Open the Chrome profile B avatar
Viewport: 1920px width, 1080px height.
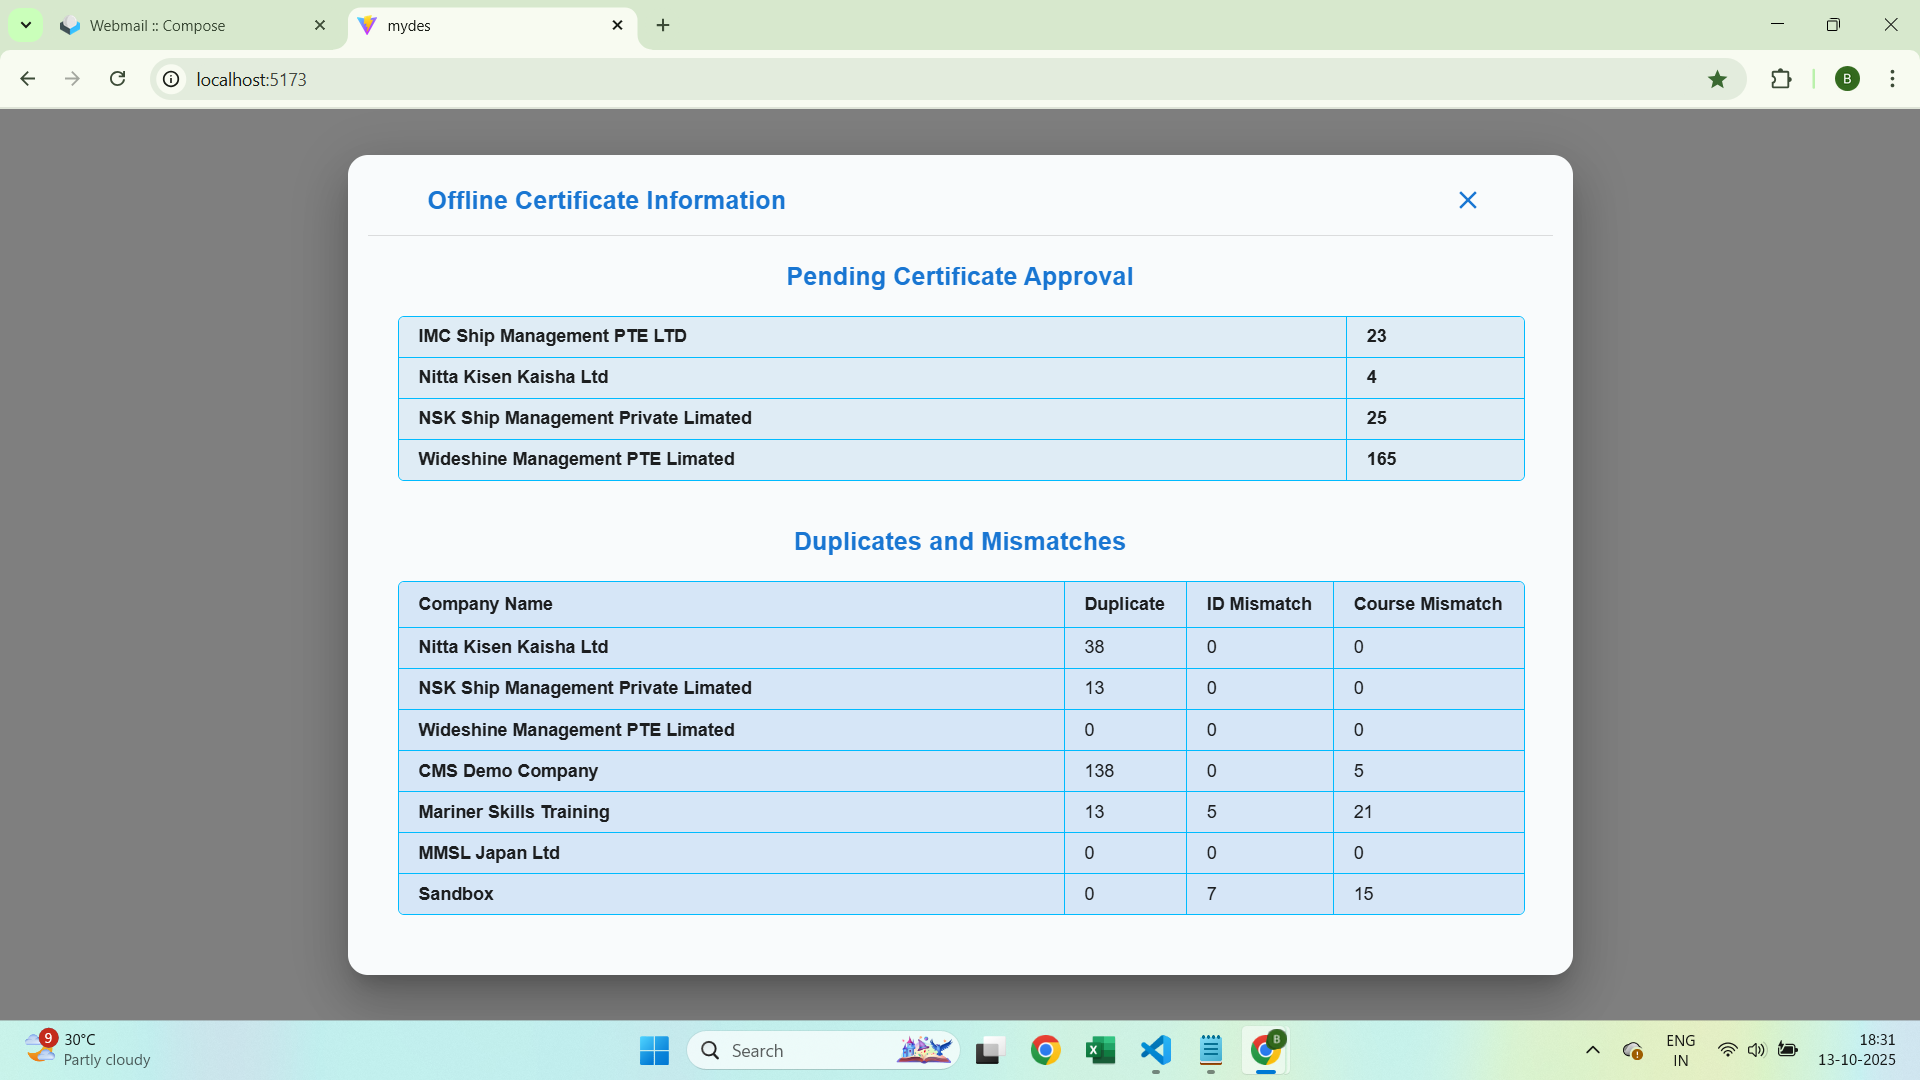click(1847, 79)
